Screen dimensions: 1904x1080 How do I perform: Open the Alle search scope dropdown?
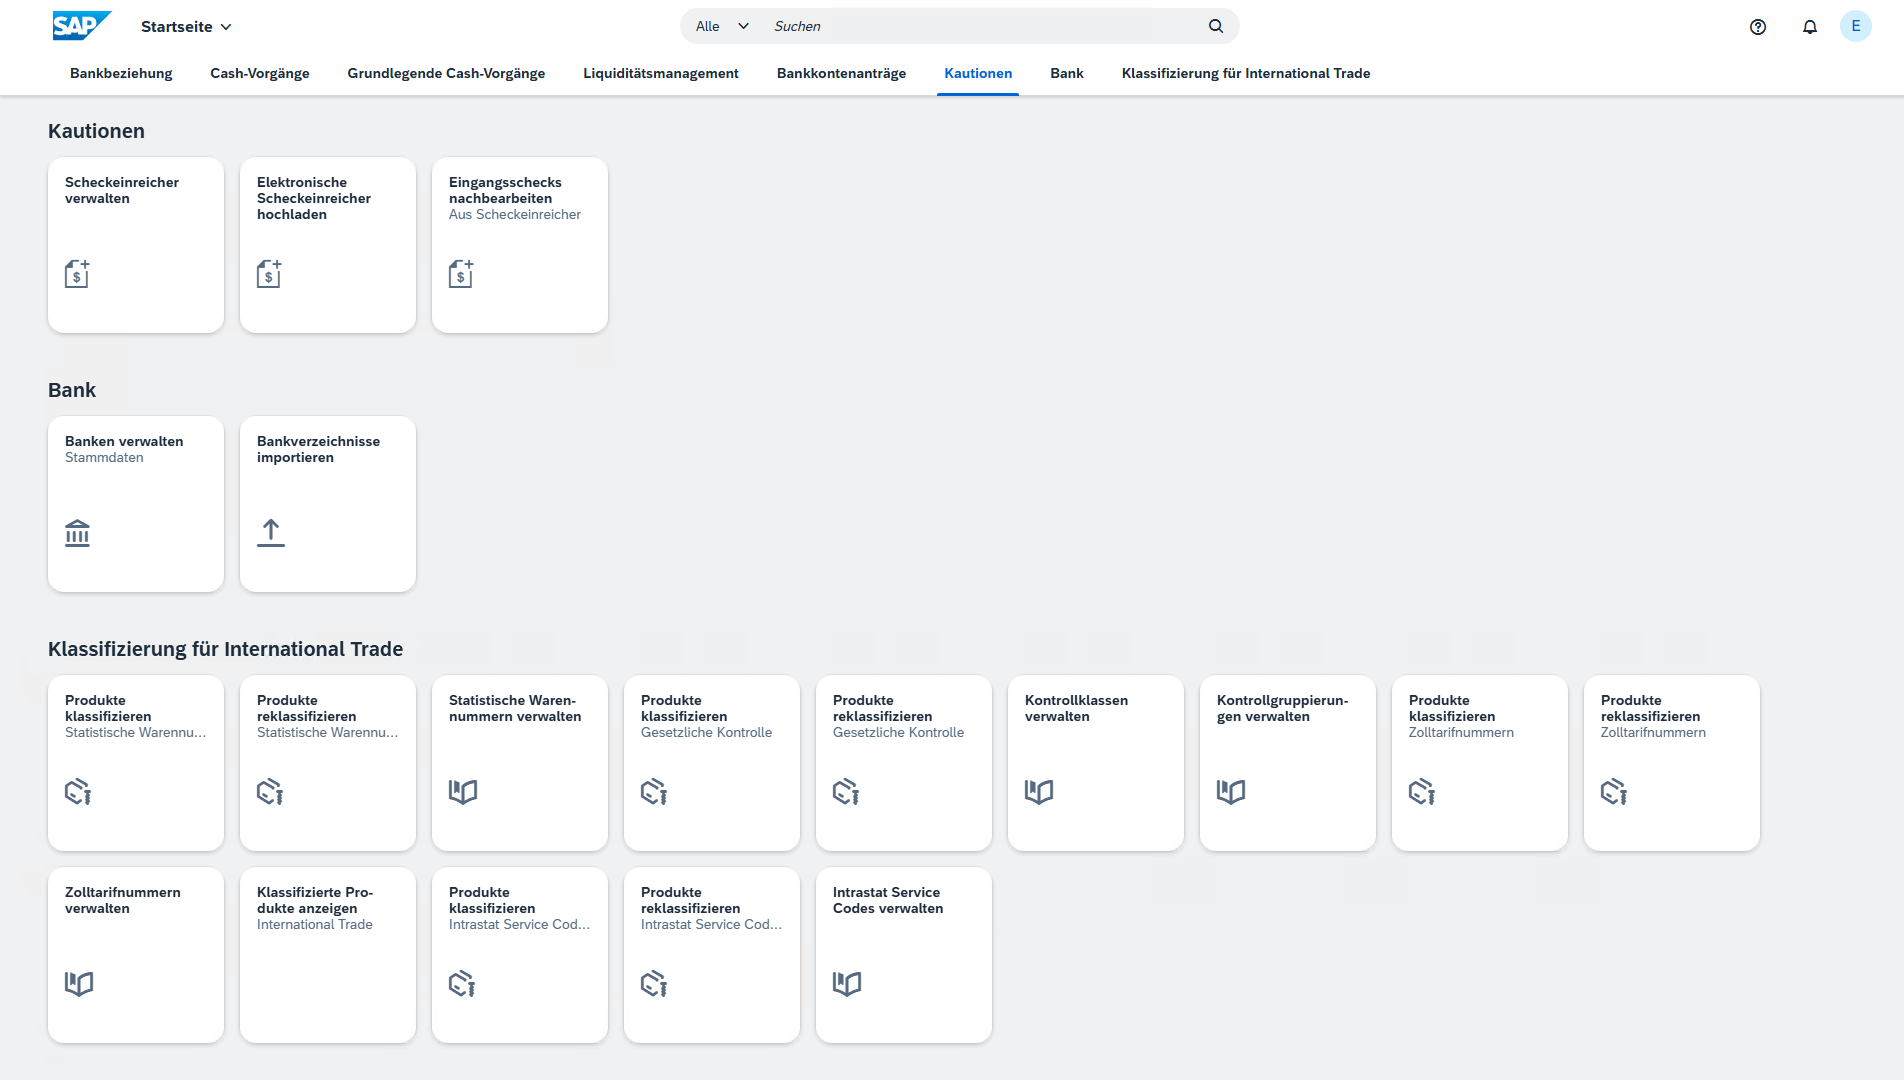[722, 26]
